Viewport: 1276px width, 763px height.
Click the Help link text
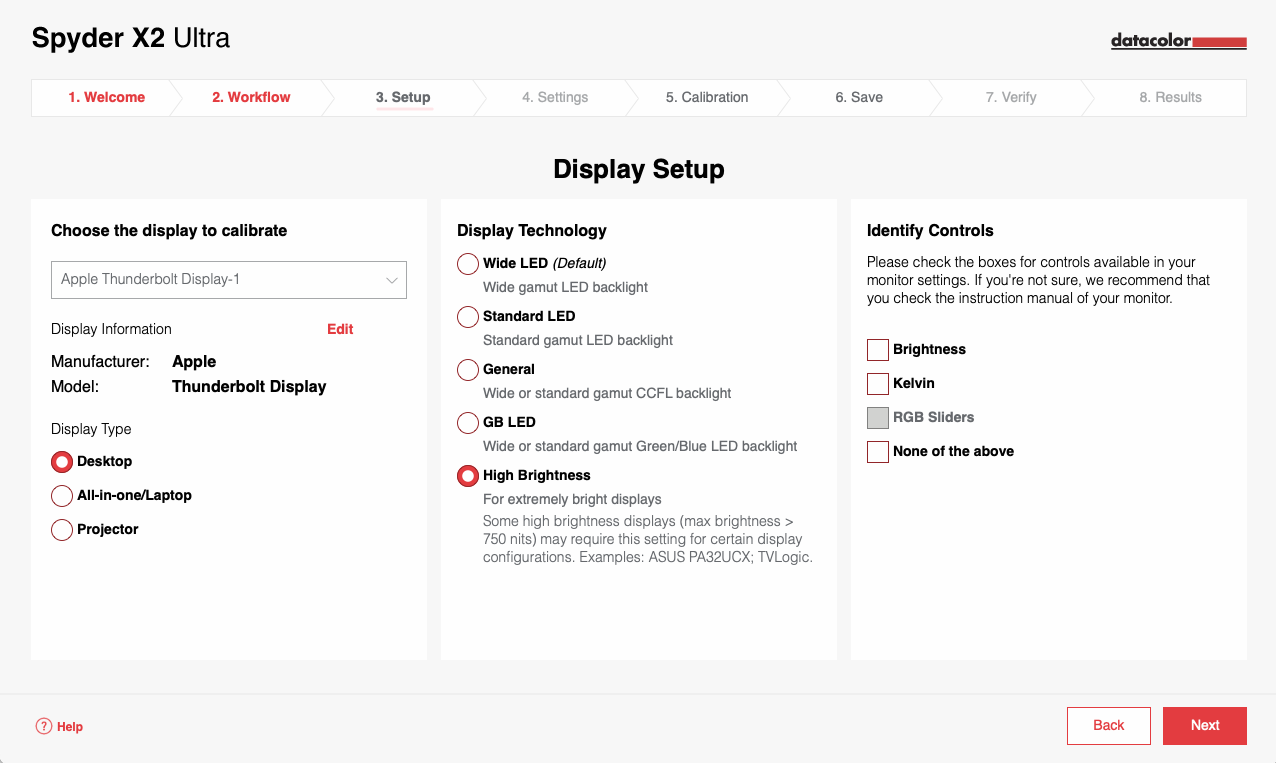tap(70, 727)
